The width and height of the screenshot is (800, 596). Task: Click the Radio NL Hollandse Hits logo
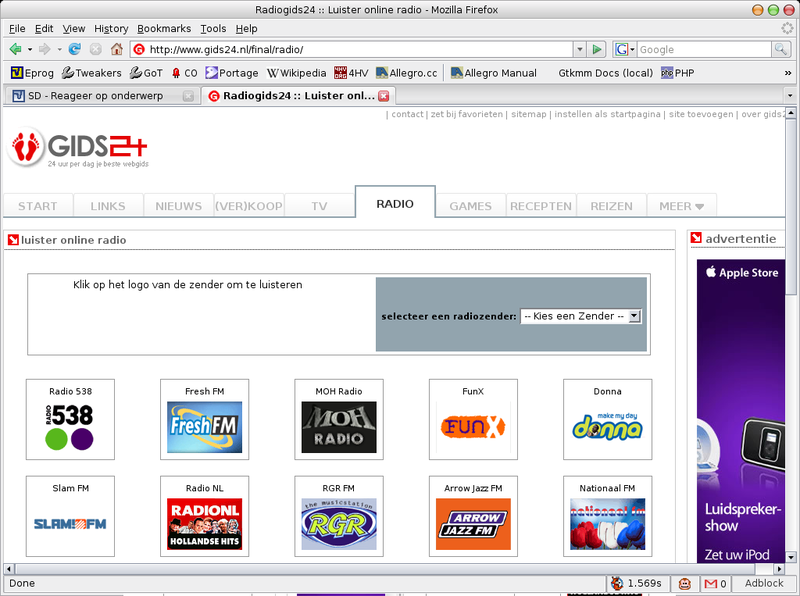point(205,524)
